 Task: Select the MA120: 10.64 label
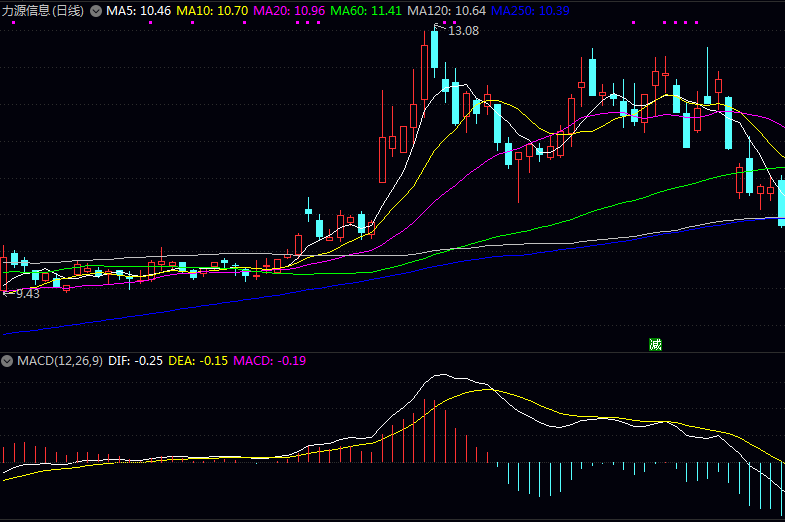tap(447, 11)
